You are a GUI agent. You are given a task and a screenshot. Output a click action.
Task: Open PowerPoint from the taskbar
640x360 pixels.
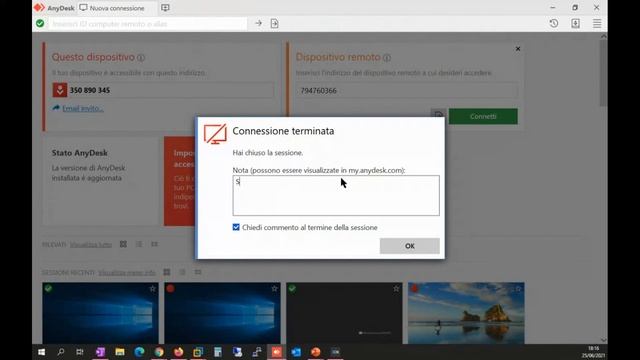pyautogui.click(x=316, y=352)
